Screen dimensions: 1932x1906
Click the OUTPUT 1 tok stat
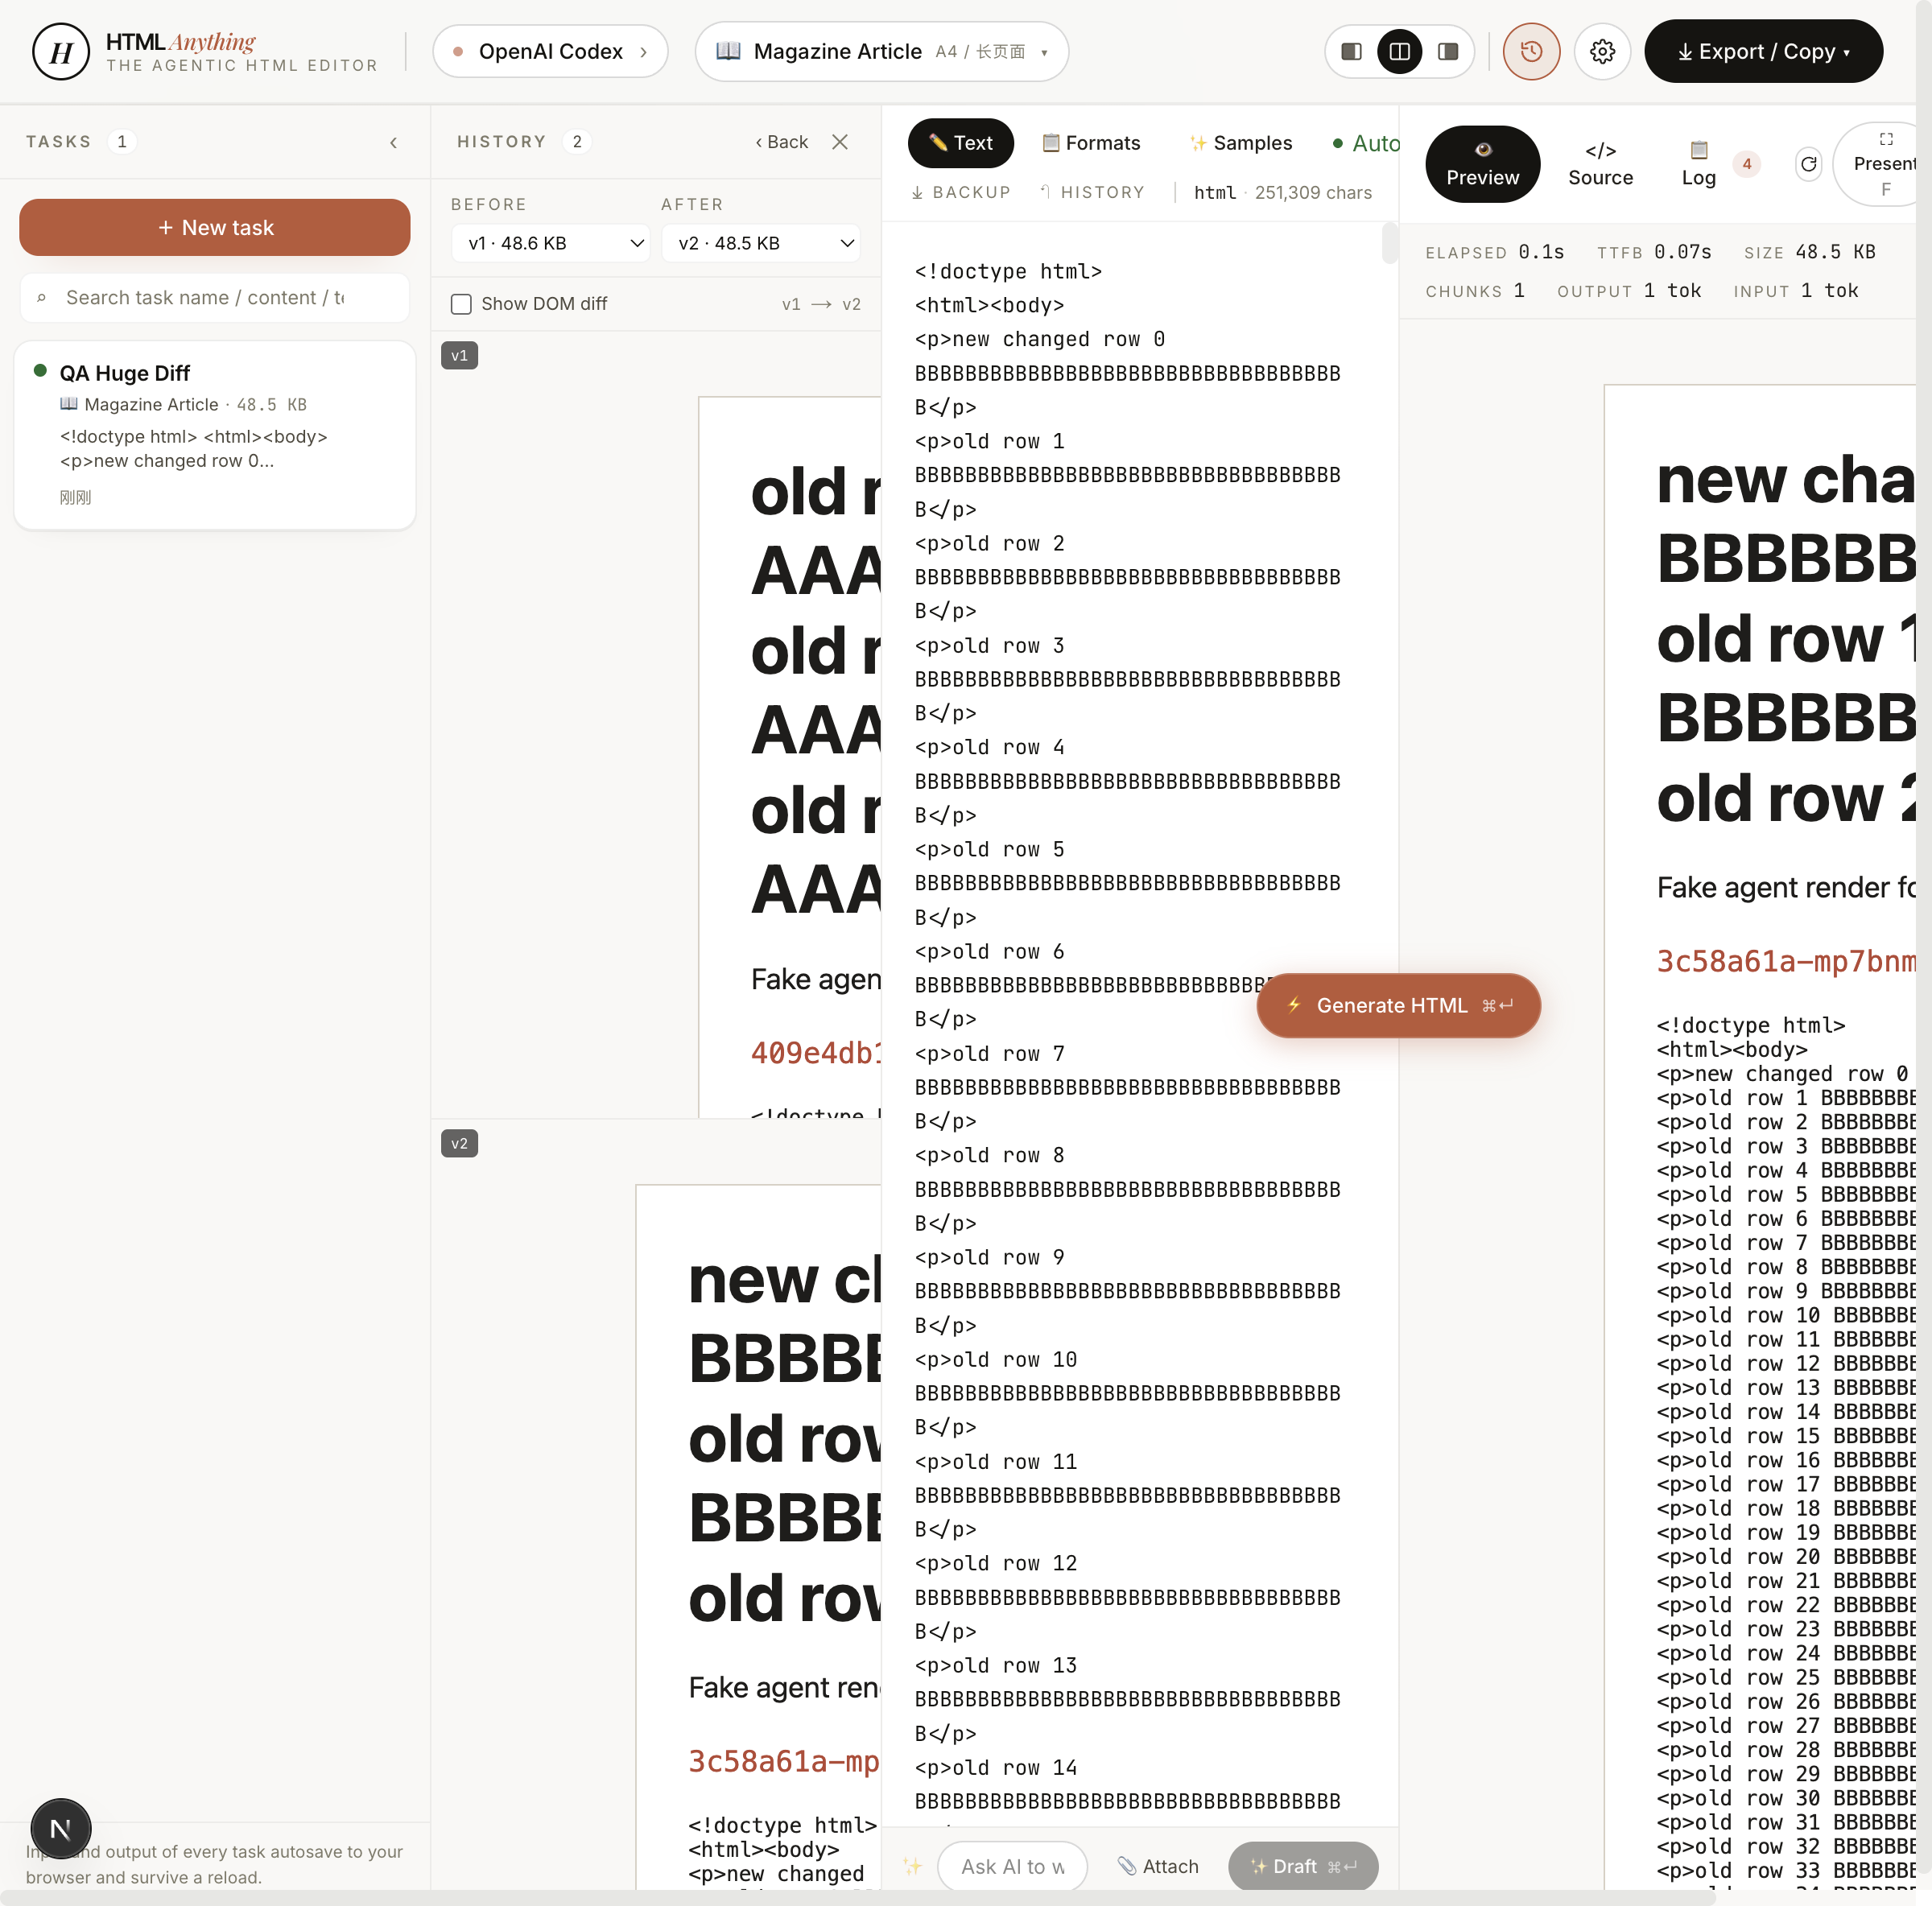click(1629, 291)
